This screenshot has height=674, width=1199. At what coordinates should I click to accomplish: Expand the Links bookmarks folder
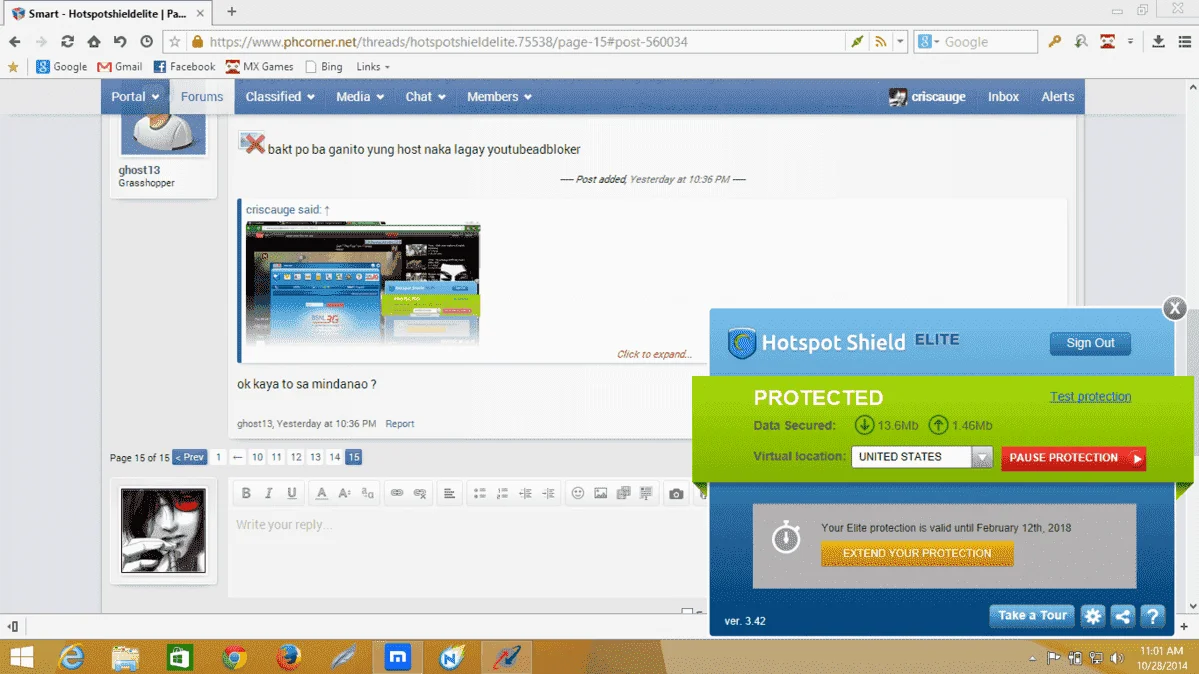373,67
